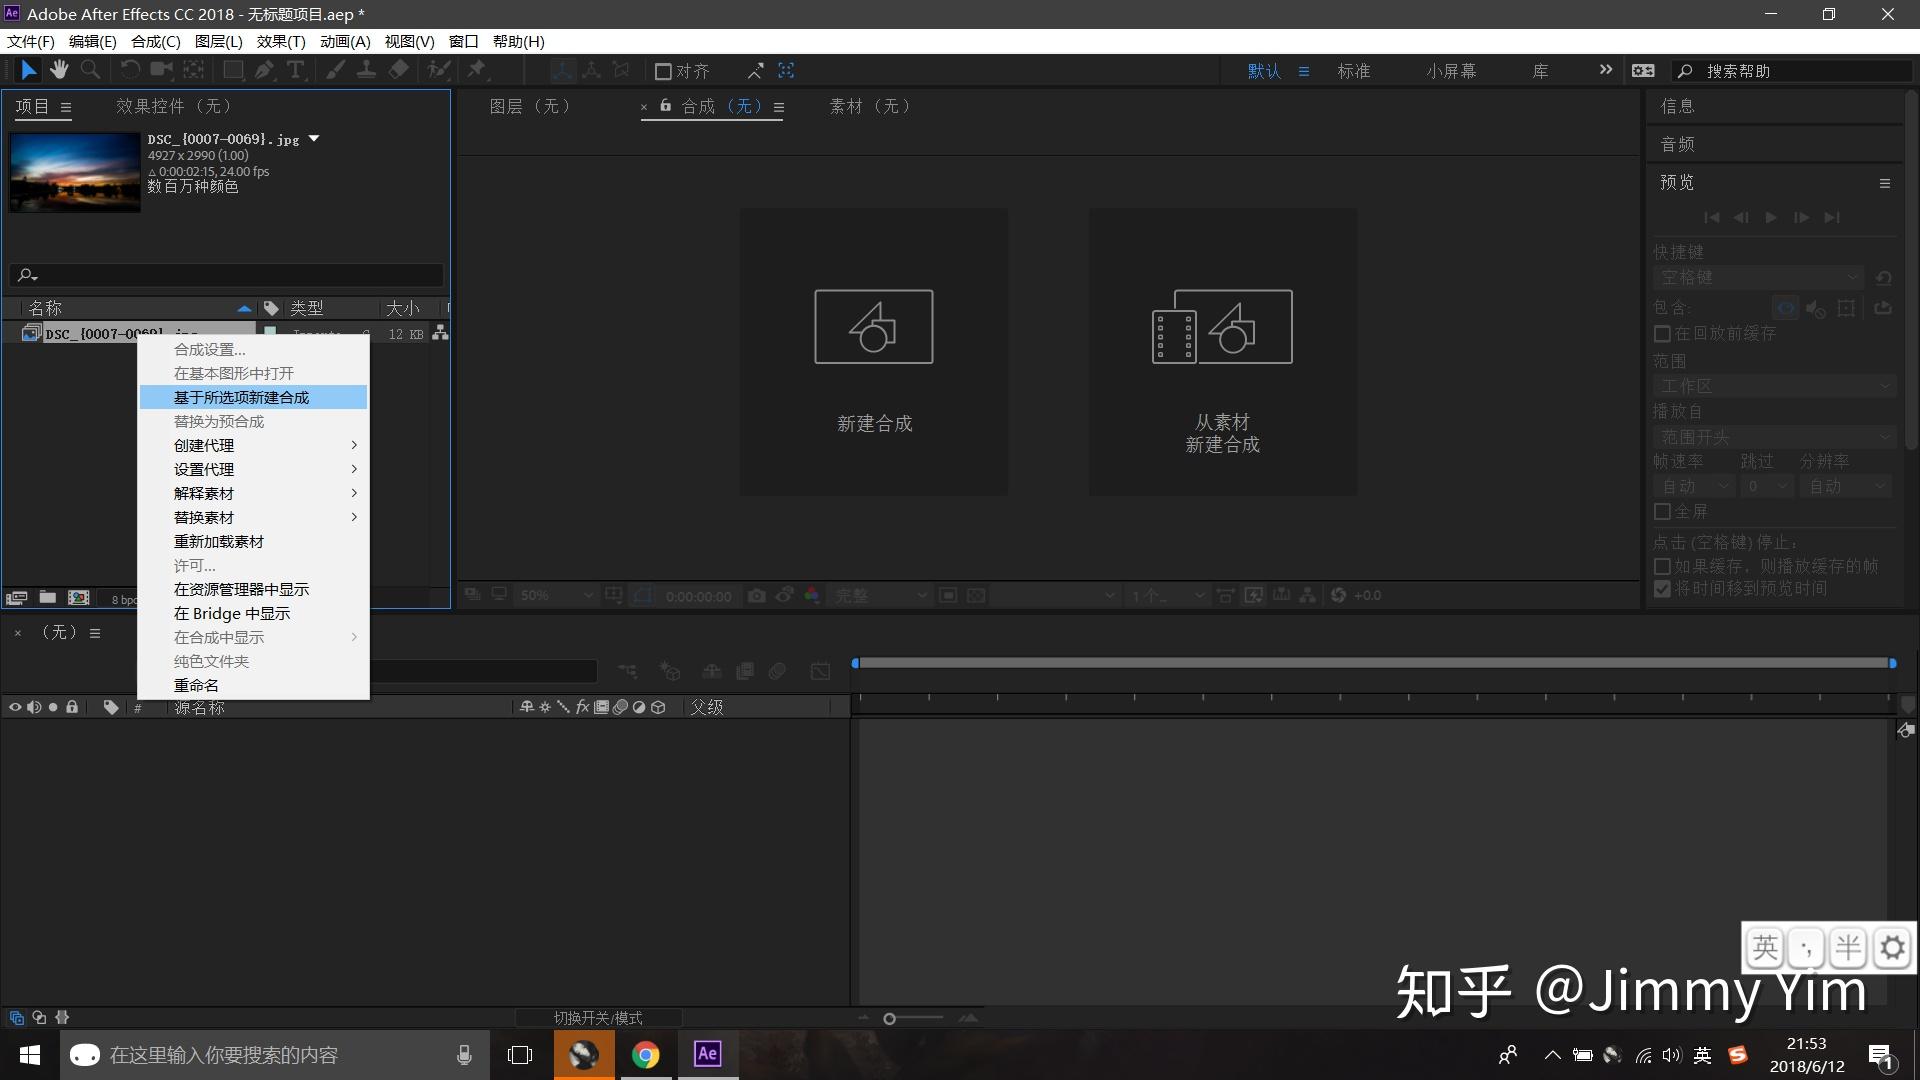Create a new folder in Project panel

tap(47, 597)
